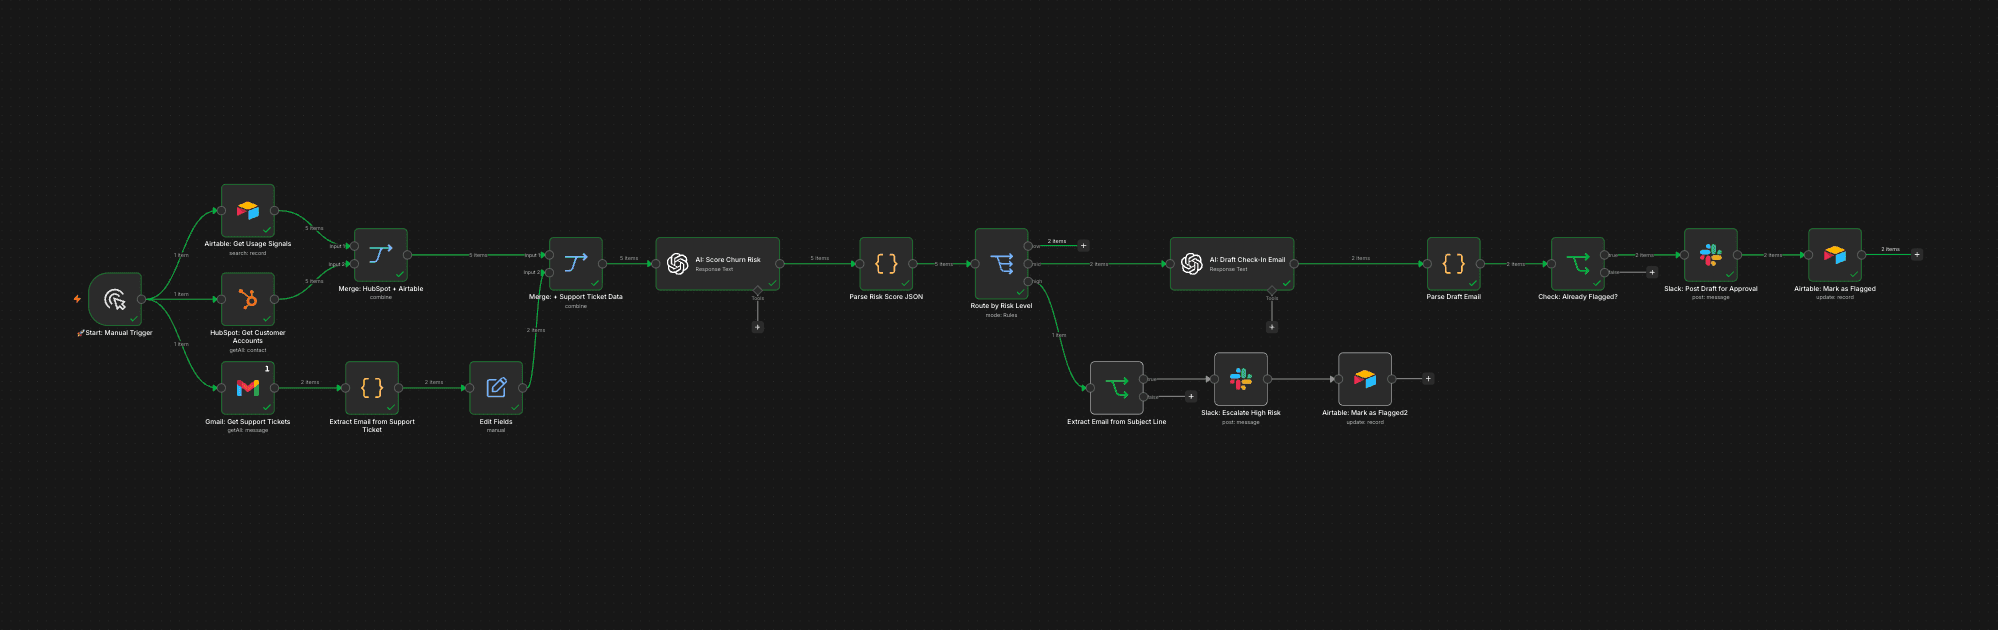Select the Merge: + Support Ticket Data node
Image resolution: width=1998 pixels, height=630 pixels.
pos(576,264)
